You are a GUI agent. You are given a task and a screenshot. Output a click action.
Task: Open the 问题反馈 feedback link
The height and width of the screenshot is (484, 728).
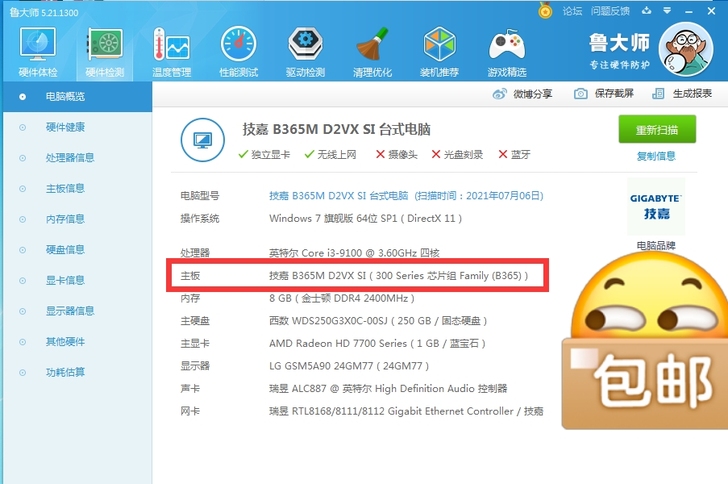[610, 11]
